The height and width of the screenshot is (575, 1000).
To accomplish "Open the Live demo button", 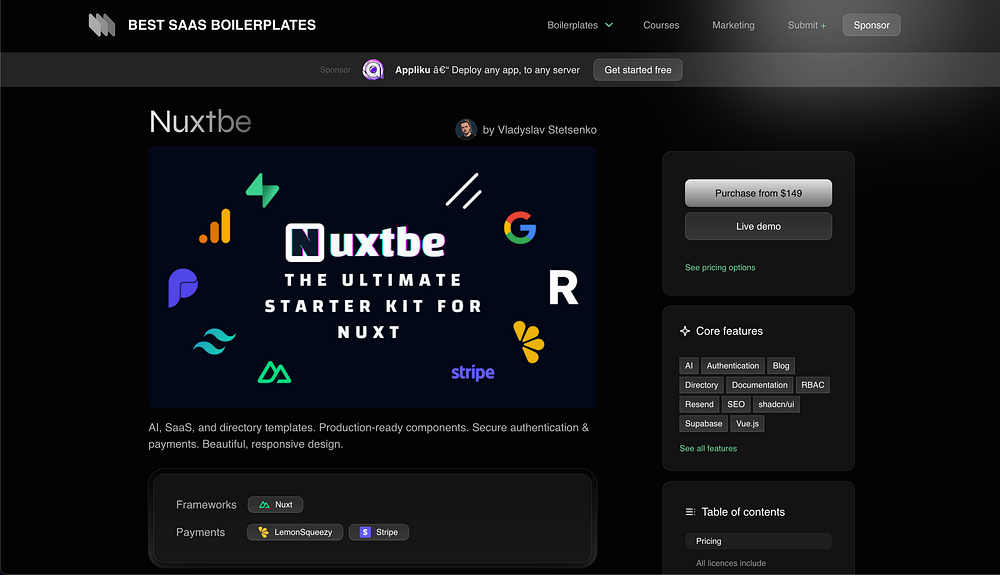I will [x=758, y=226].
